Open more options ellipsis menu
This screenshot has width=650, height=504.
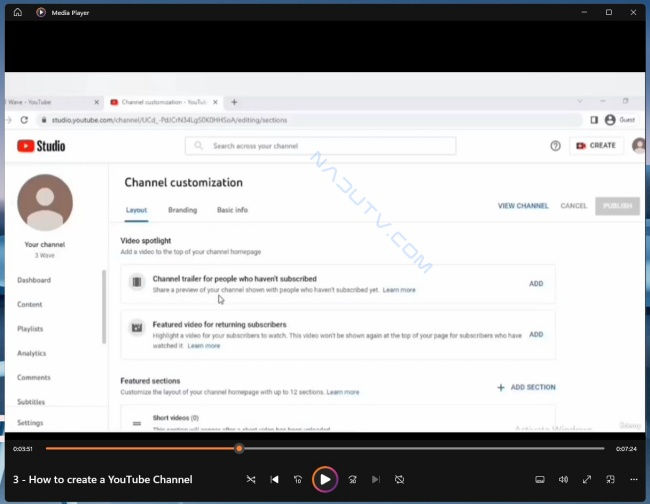tap(634, 480)
